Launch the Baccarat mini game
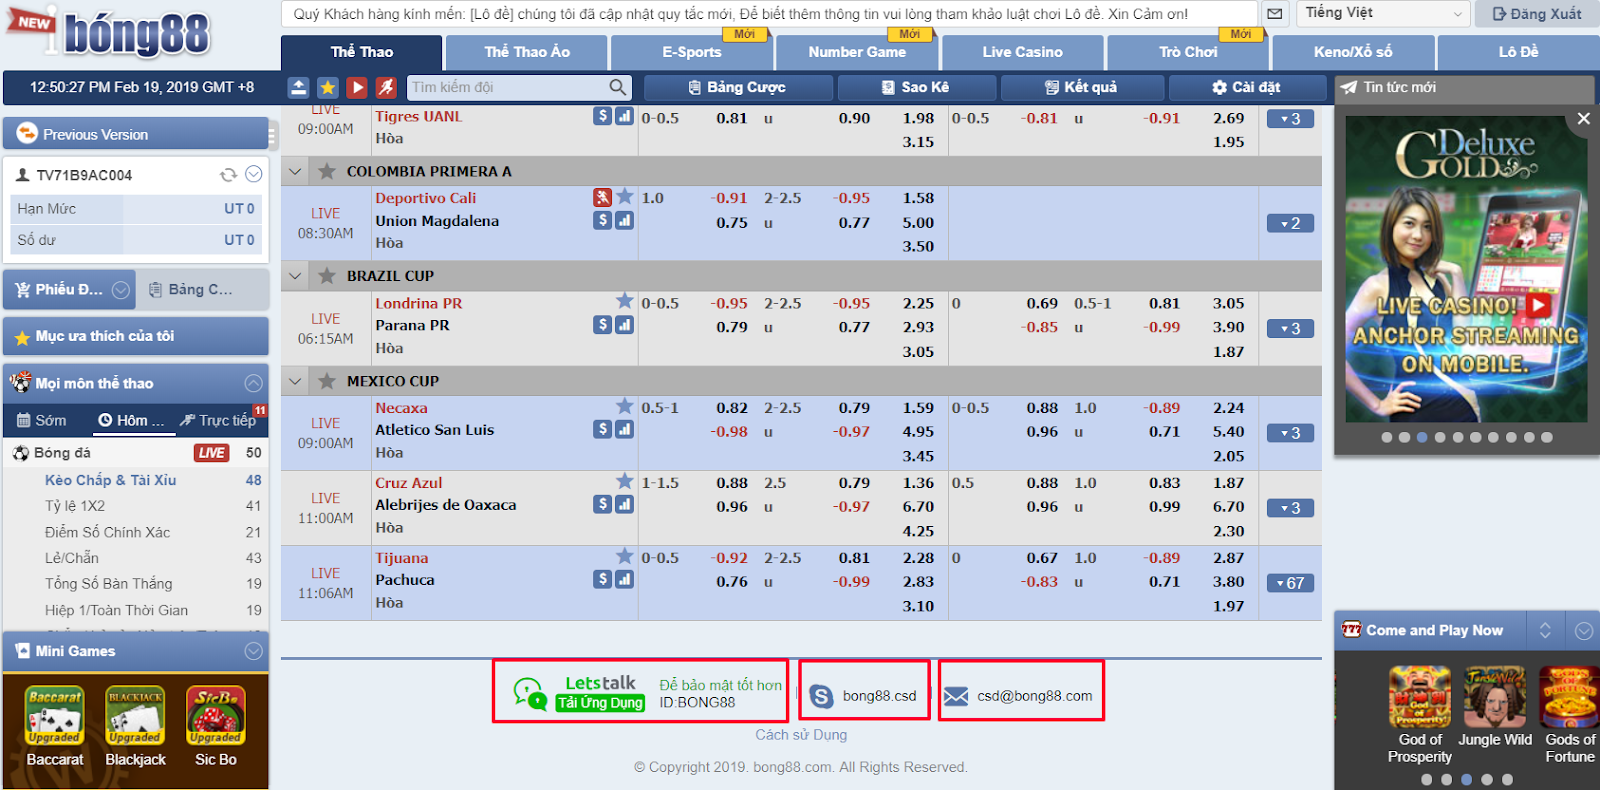This screenshot has height=790, width=1600. pos(55,716)
